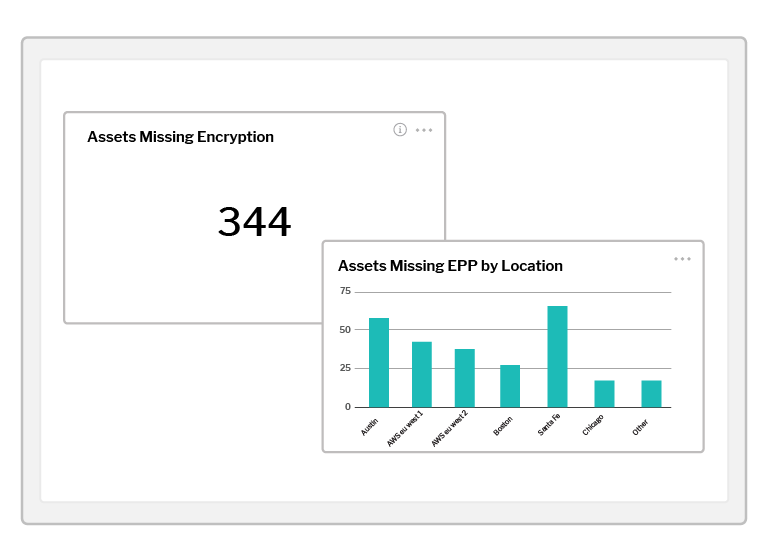Open the Assets Missing Encryption options menu
768x548 pixels.
424,130
